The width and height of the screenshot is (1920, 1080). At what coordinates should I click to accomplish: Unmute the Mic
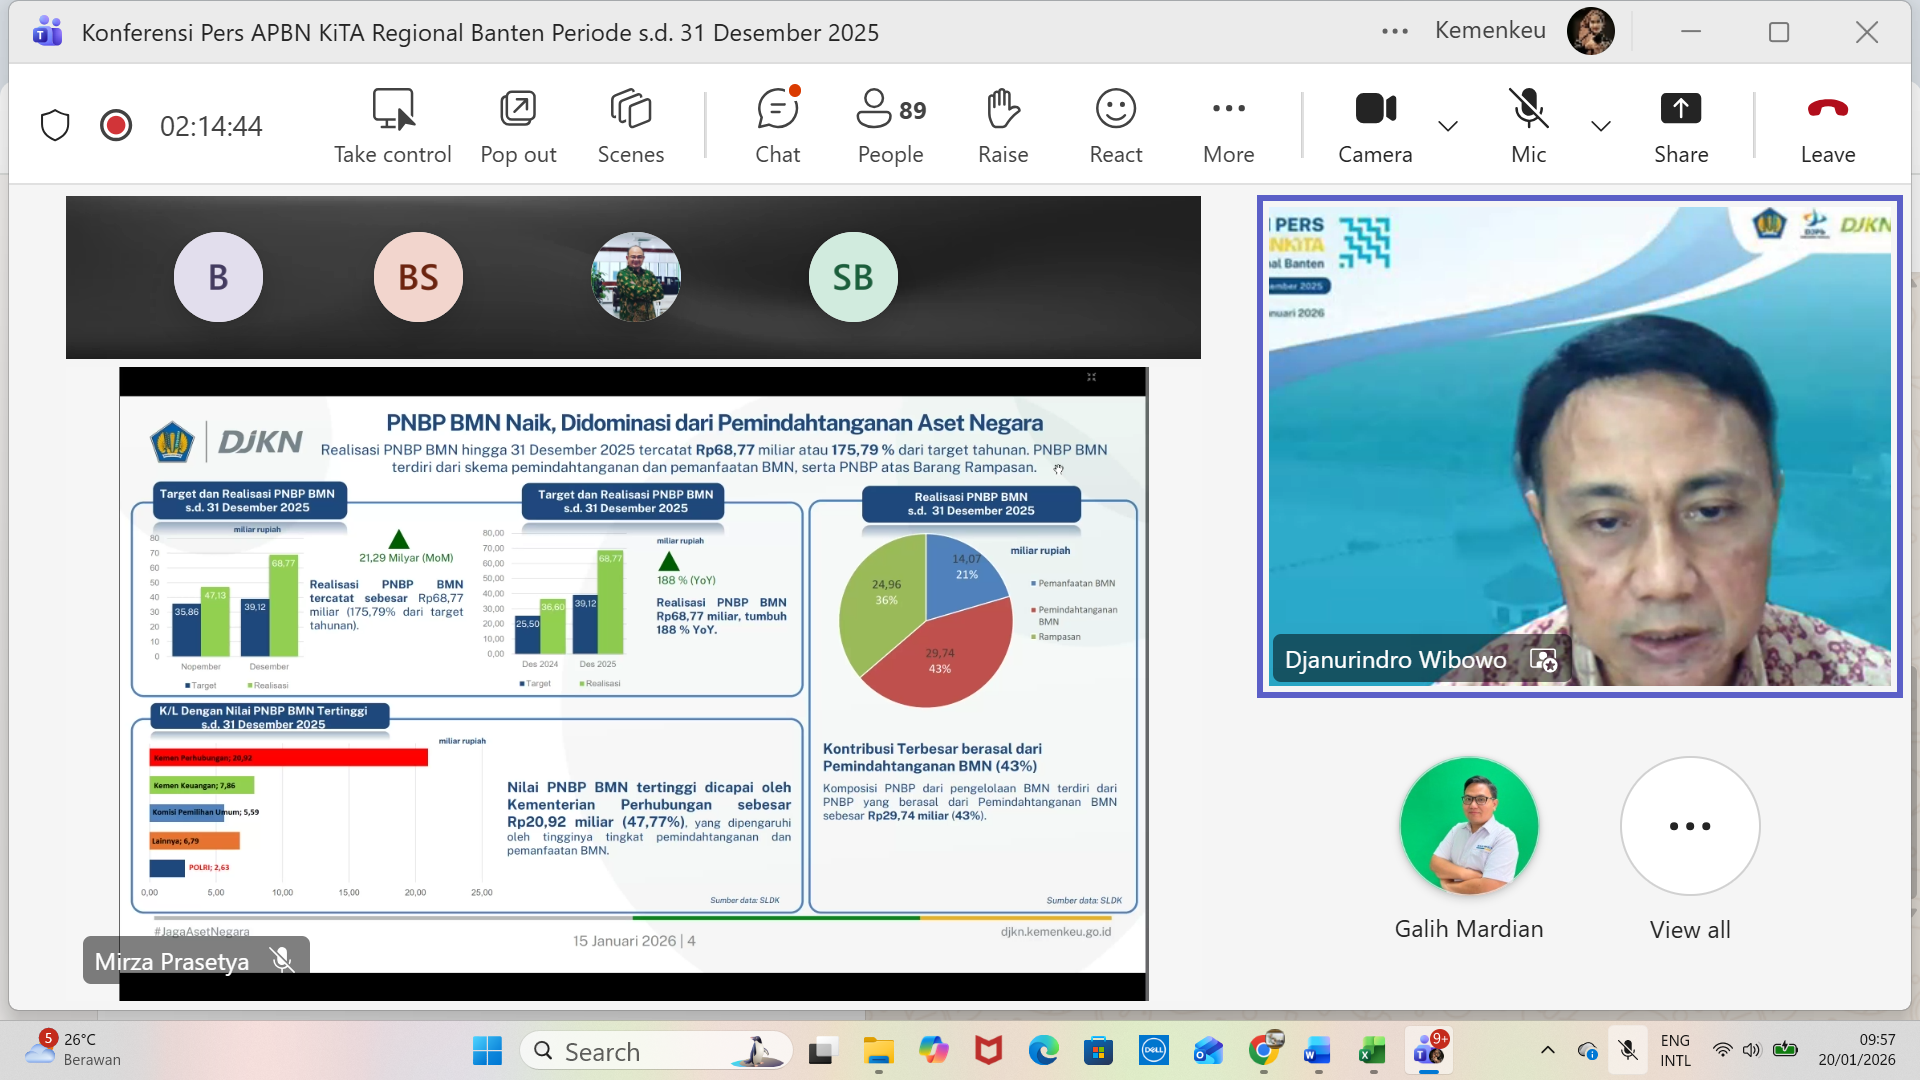click(x=1528, y=125)
